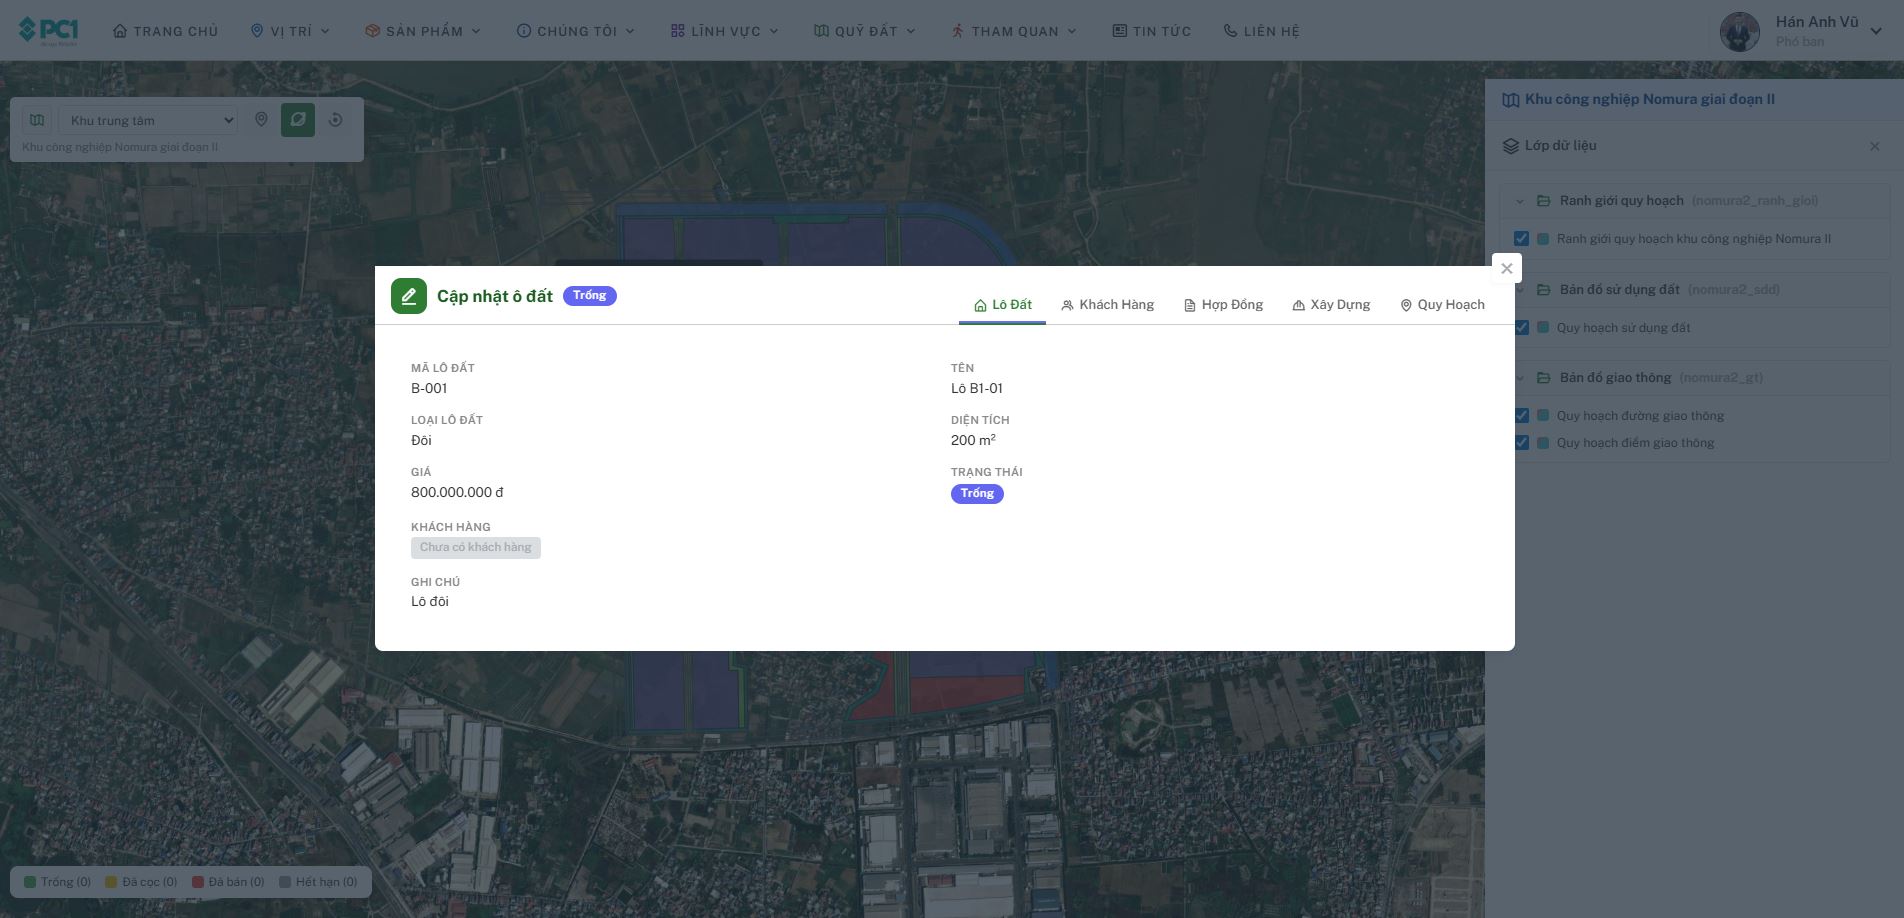This screenshot has width=1904, height=918.
Task: Uncheck Quy hoạch điểm giao thông layer
Action: tap(1521, 442)
